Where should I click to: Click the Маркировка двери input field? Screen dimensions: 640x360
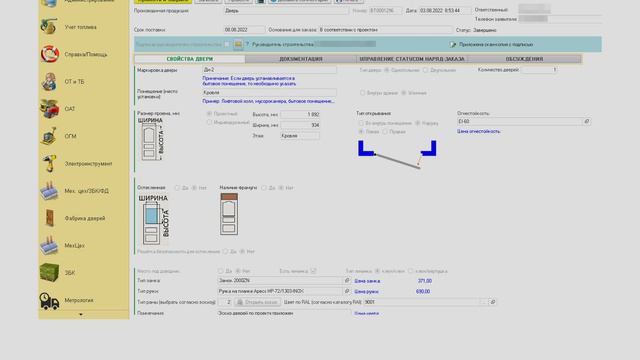[269, 70]
